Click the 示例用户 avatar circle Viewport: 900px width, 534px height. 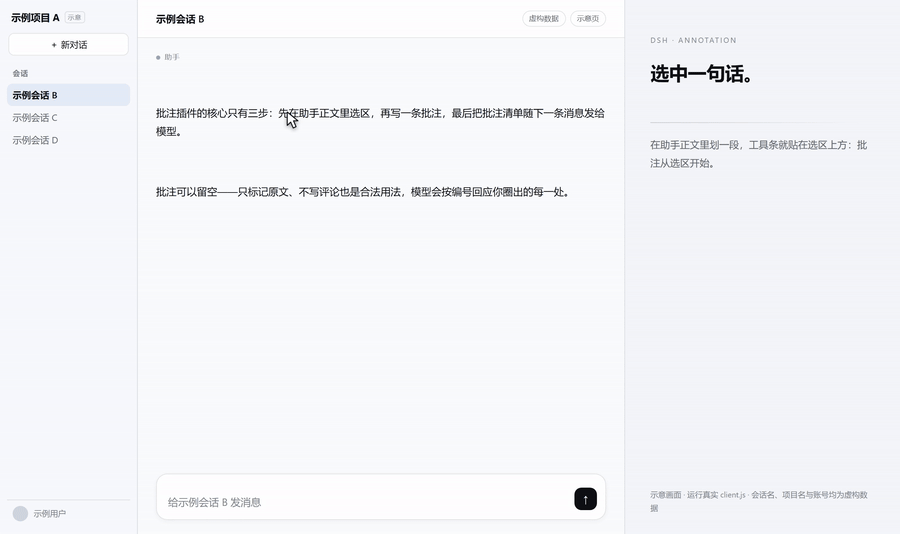click(x=20, y=513)
